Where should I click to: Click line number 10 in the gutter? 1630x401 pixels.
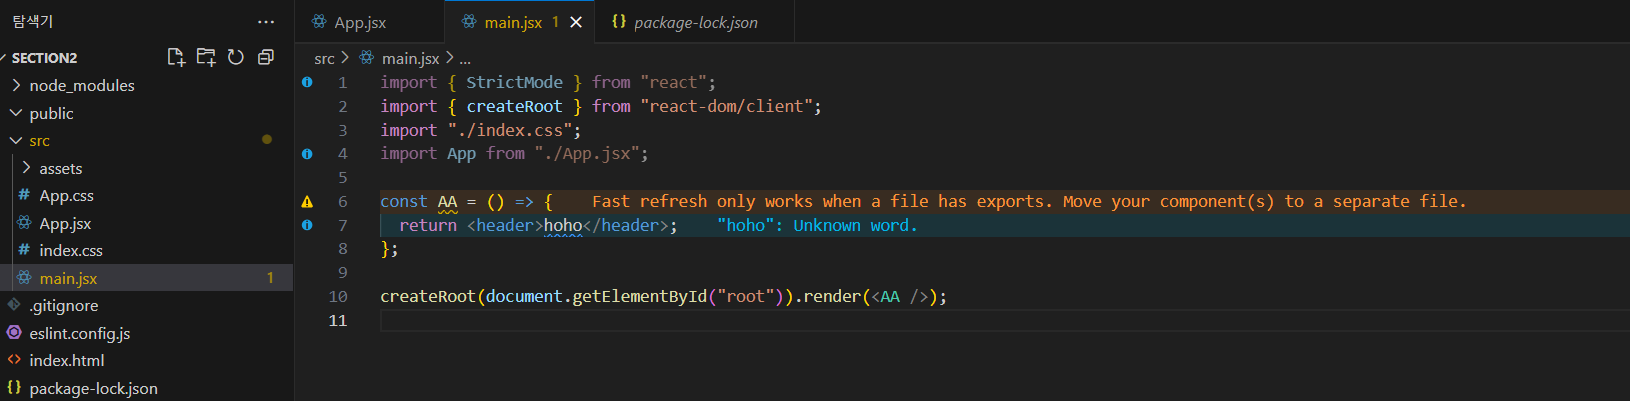pyautogui.click(x=338, y=296)
